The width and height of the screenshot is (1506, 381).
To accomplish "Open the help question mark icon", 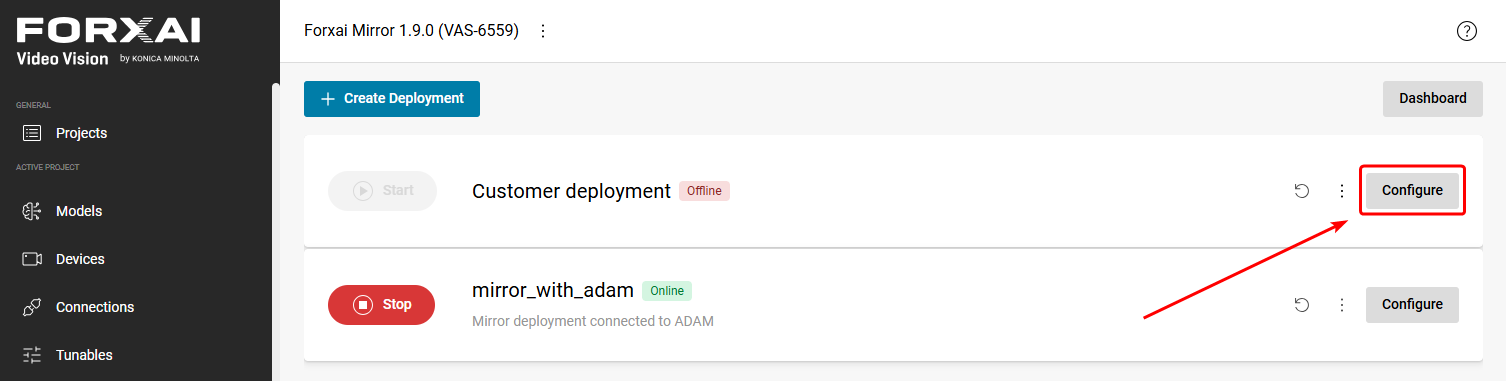I will (x=1467, y=31).
